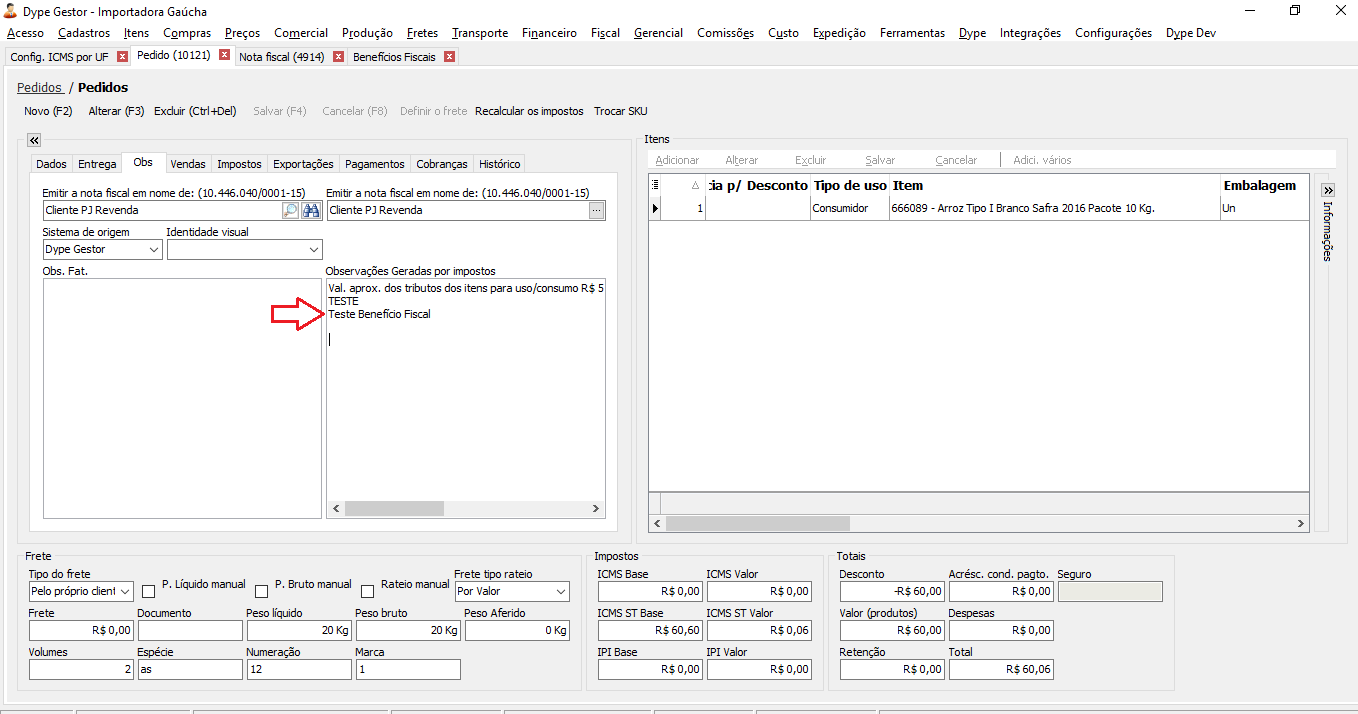
Task: Click the Peso líquido field
Action: pos(299,631)
